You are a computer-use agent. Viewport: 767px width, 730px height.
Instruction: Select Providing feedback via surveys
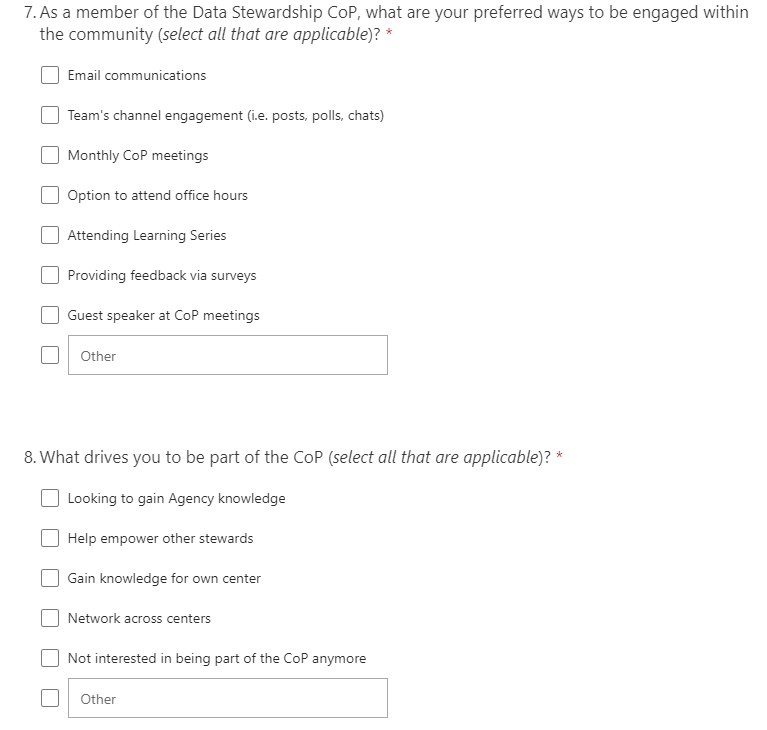[x=50, y=276]
